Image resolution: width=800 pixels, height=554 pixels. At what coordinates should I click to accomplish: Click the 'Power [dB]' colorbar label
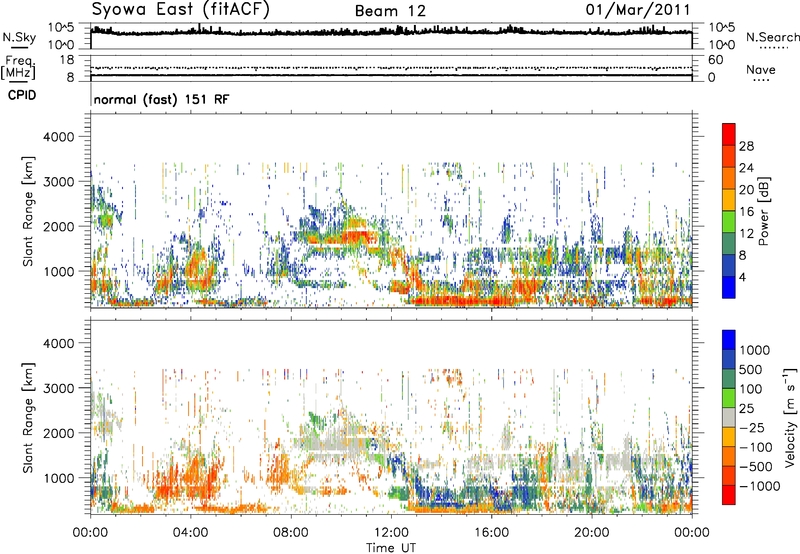click(x=764, y=211)
